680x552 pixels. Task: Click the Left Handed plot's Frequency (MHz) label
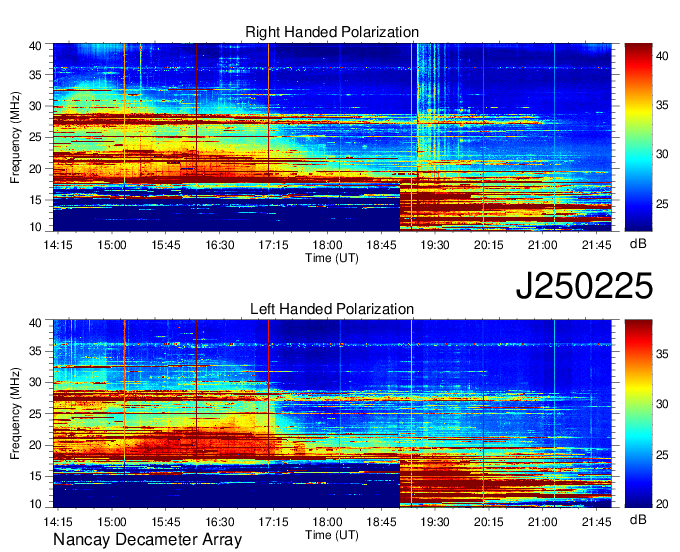coord(15,414)
